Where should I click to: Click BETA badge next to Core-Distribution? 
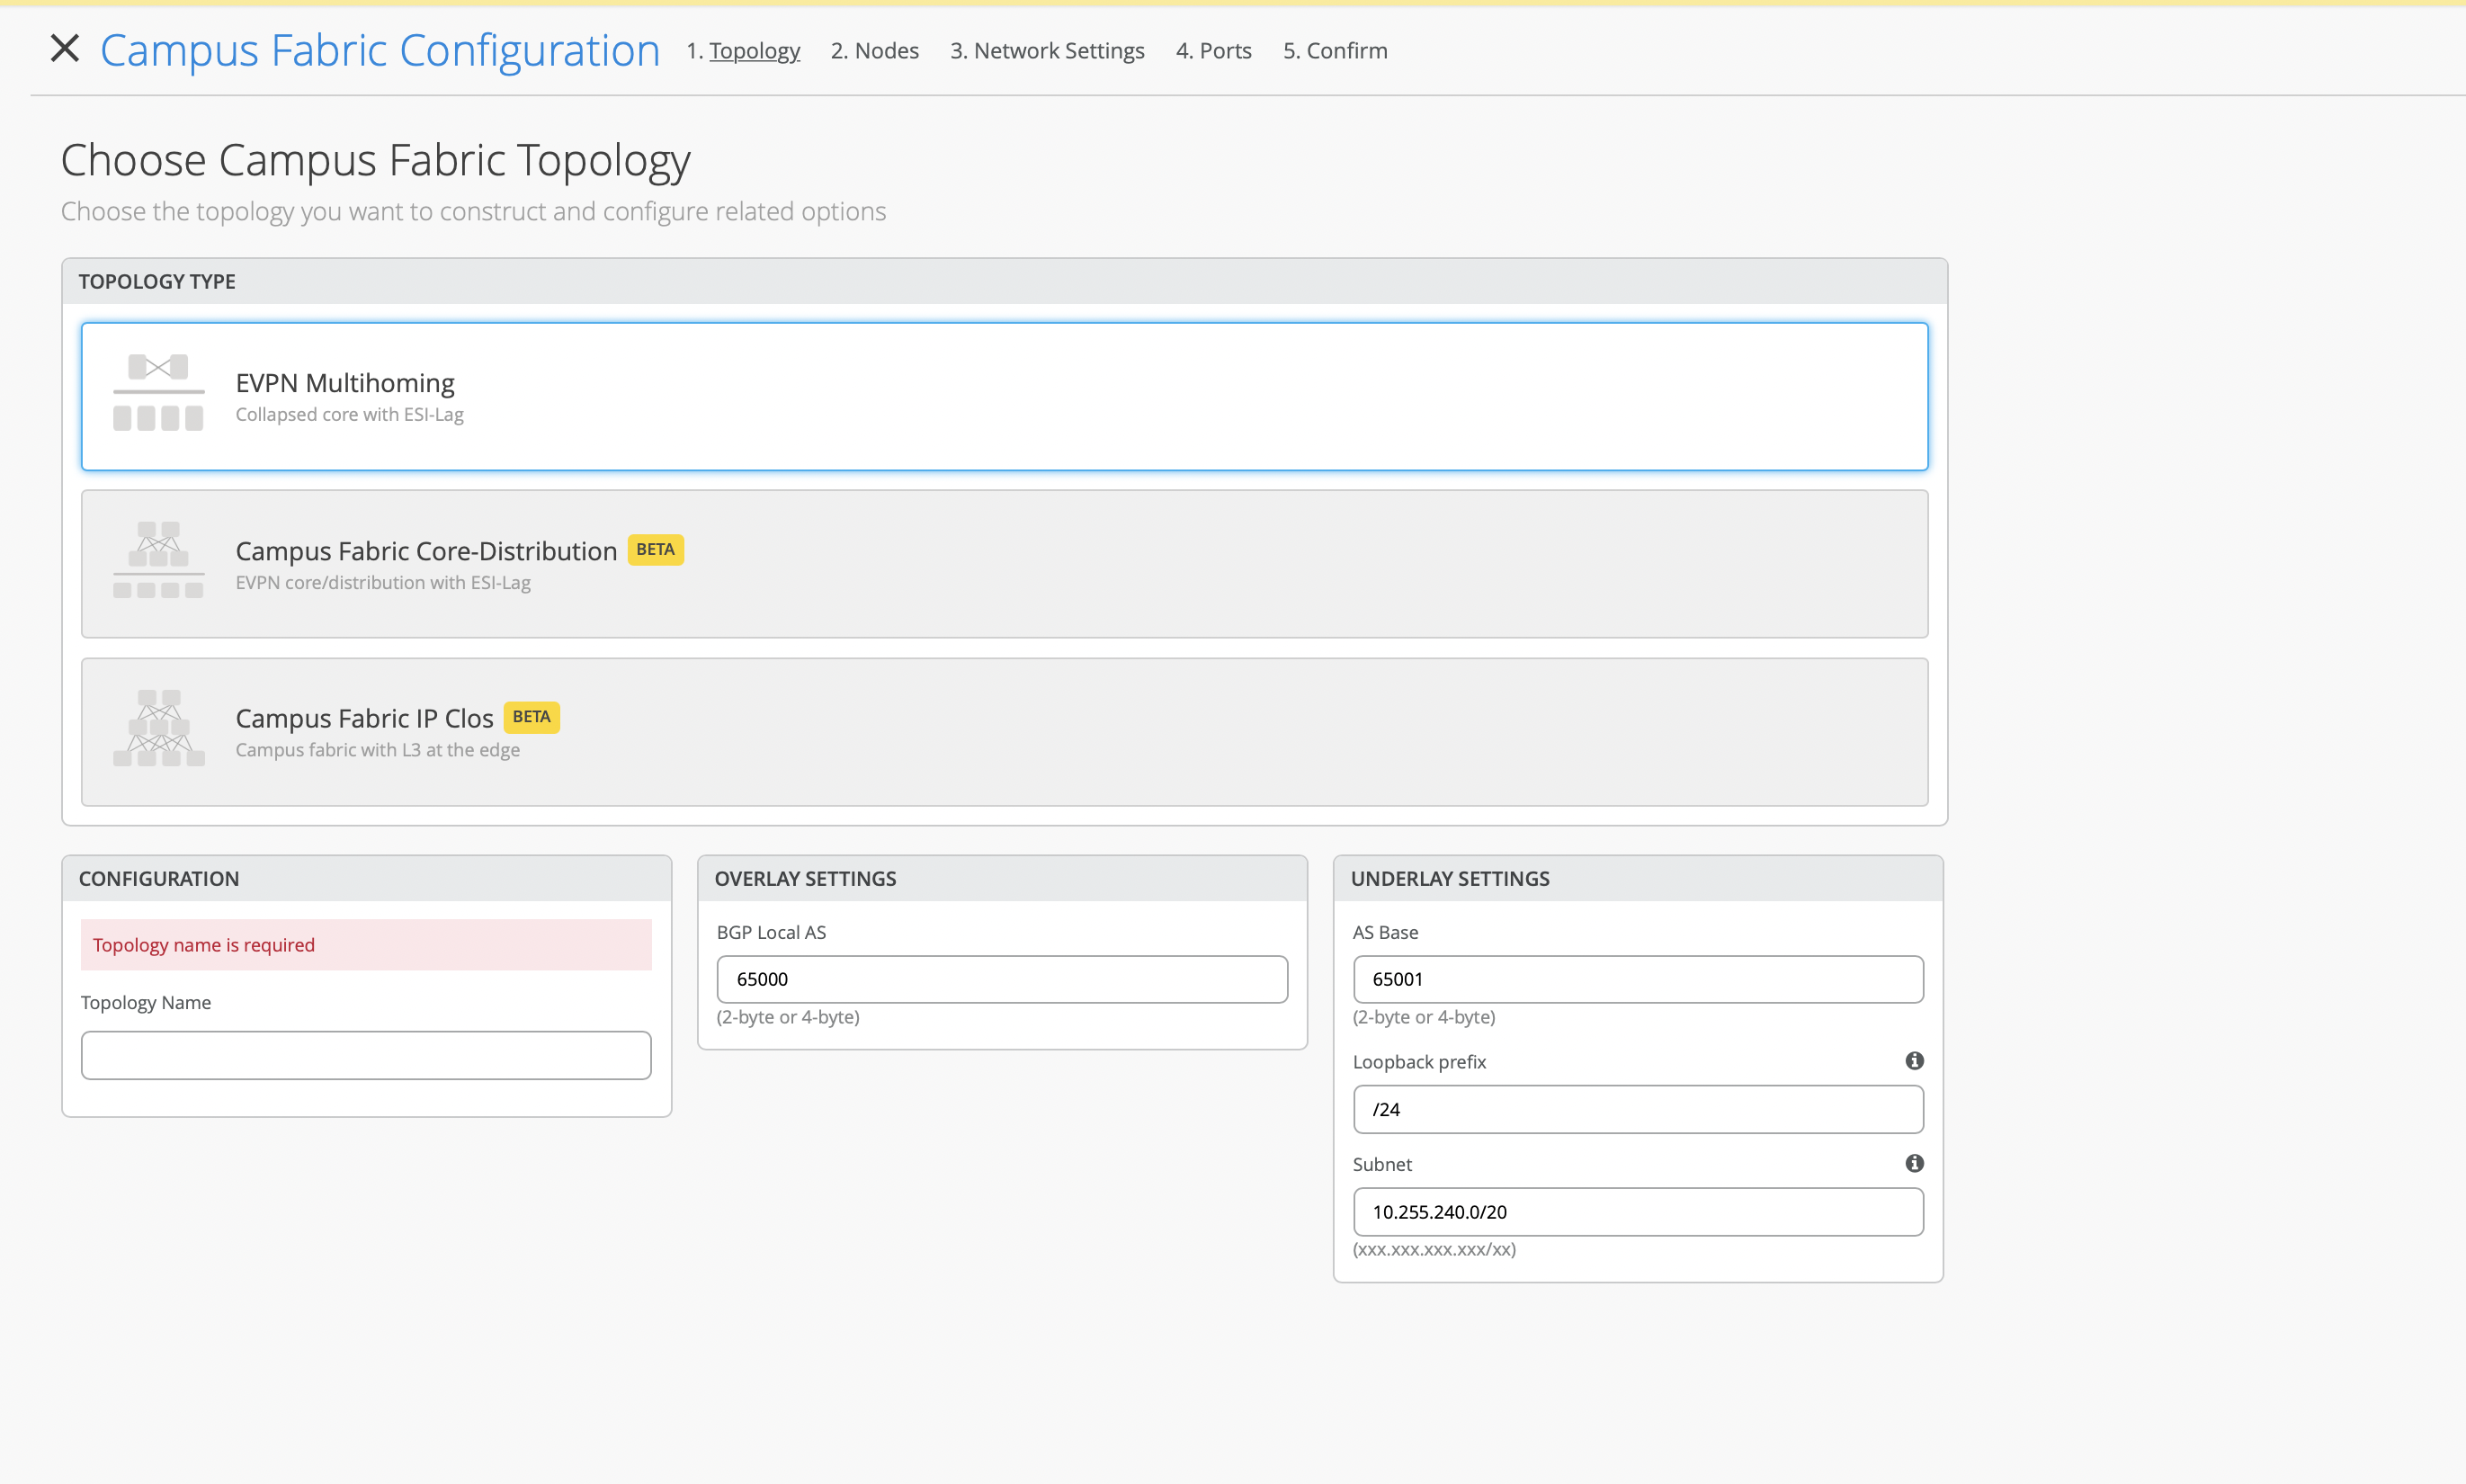coord(655,549)
